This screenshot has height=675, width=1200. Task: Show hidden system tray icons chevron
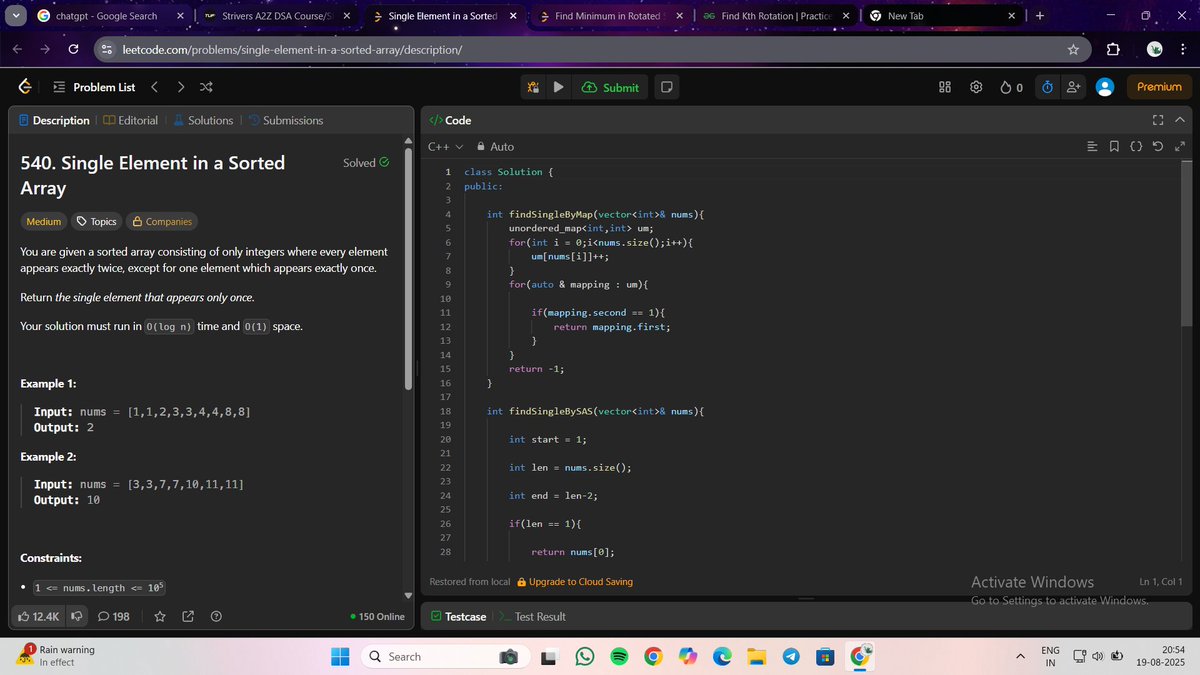coord(1020,656)
